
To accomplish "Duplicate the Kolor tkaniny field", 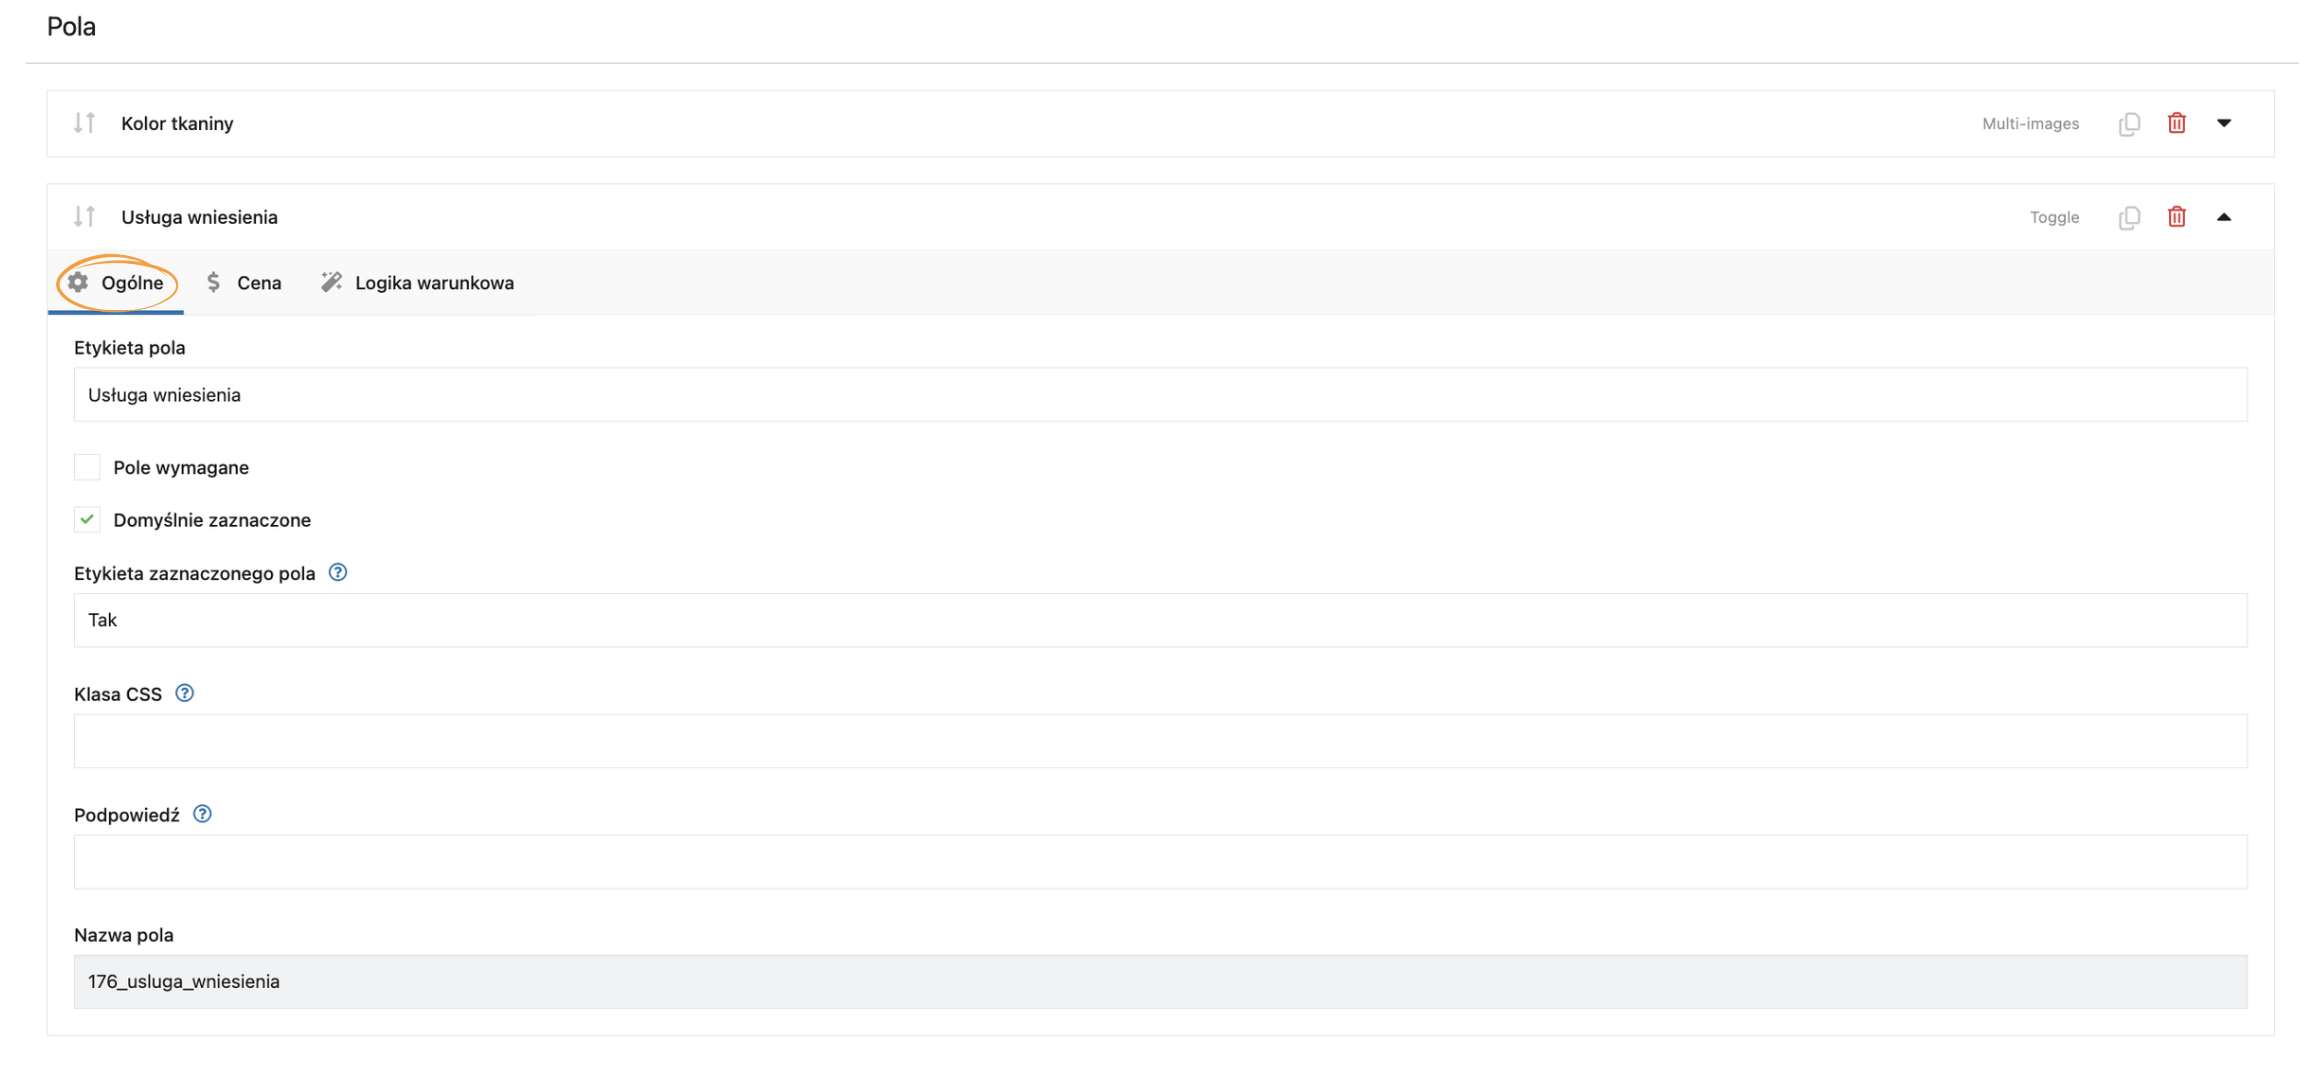I will [2129, 123].
